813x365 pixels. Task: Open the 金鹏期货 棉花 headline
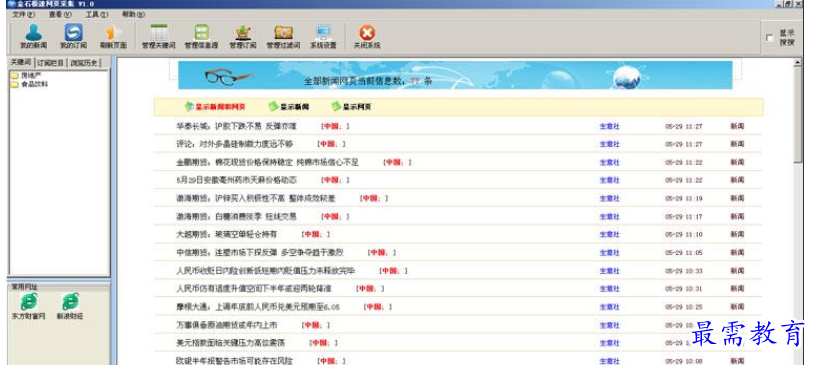(x=268, y=162)
